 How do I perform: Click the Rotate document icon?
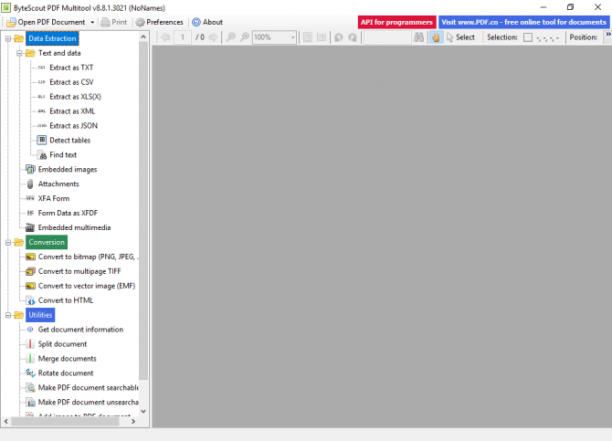(30, 373)
